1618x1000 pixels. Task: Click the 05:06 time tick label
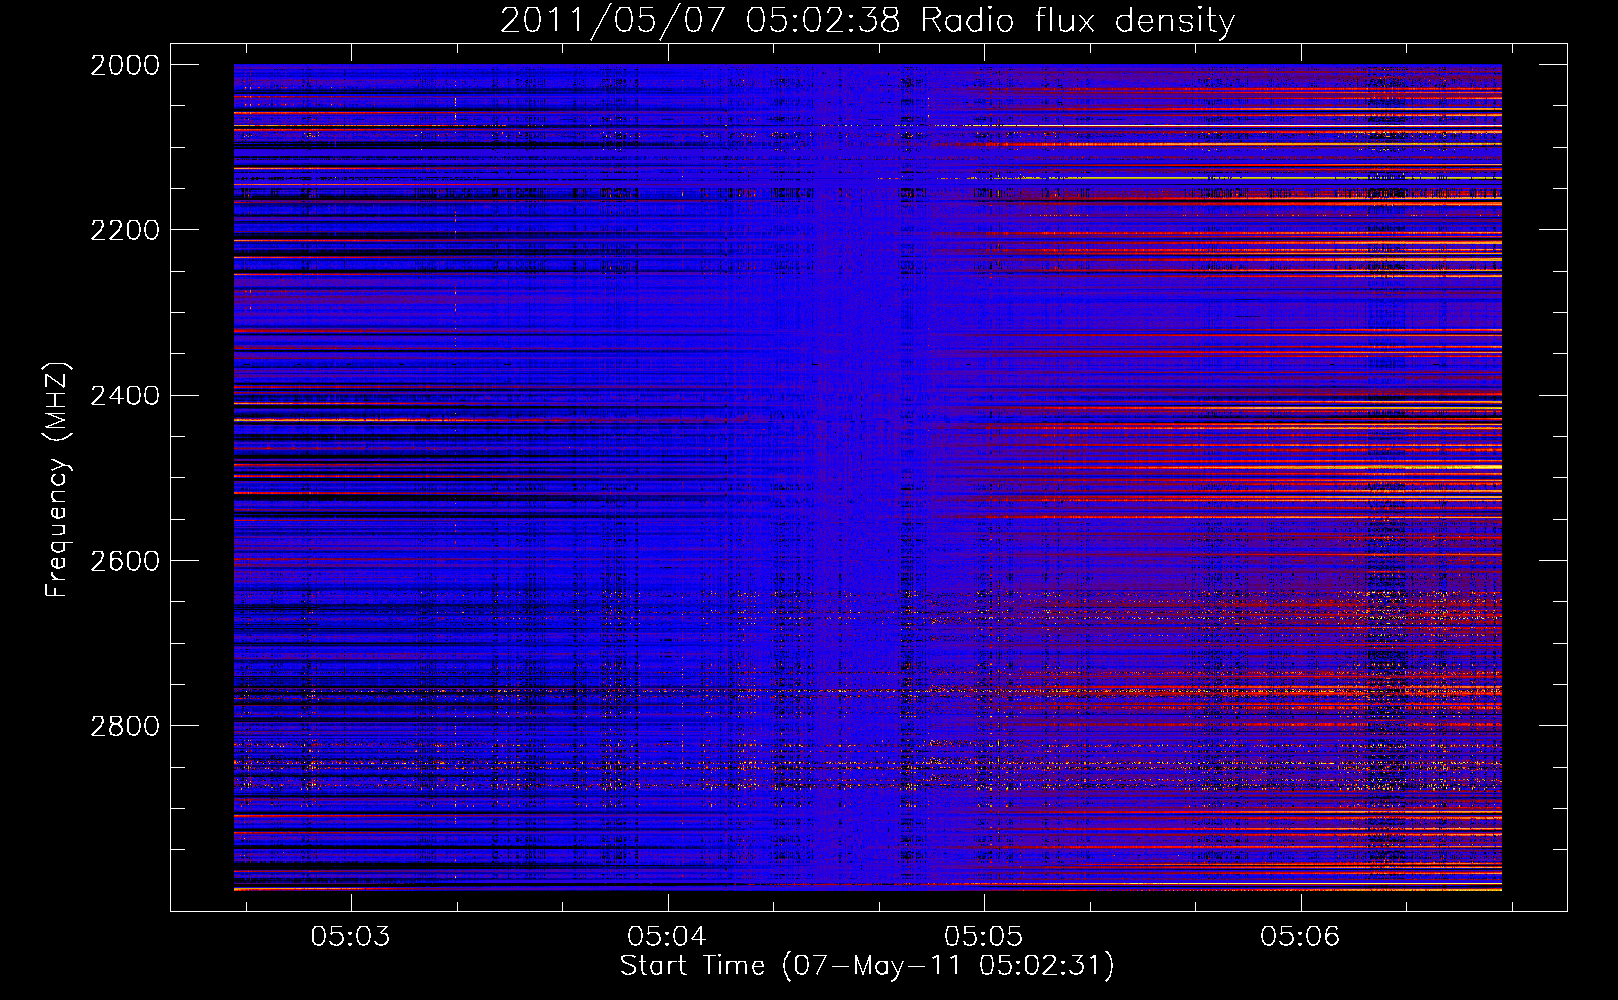pyautogui.click(x=1300, y=937)
